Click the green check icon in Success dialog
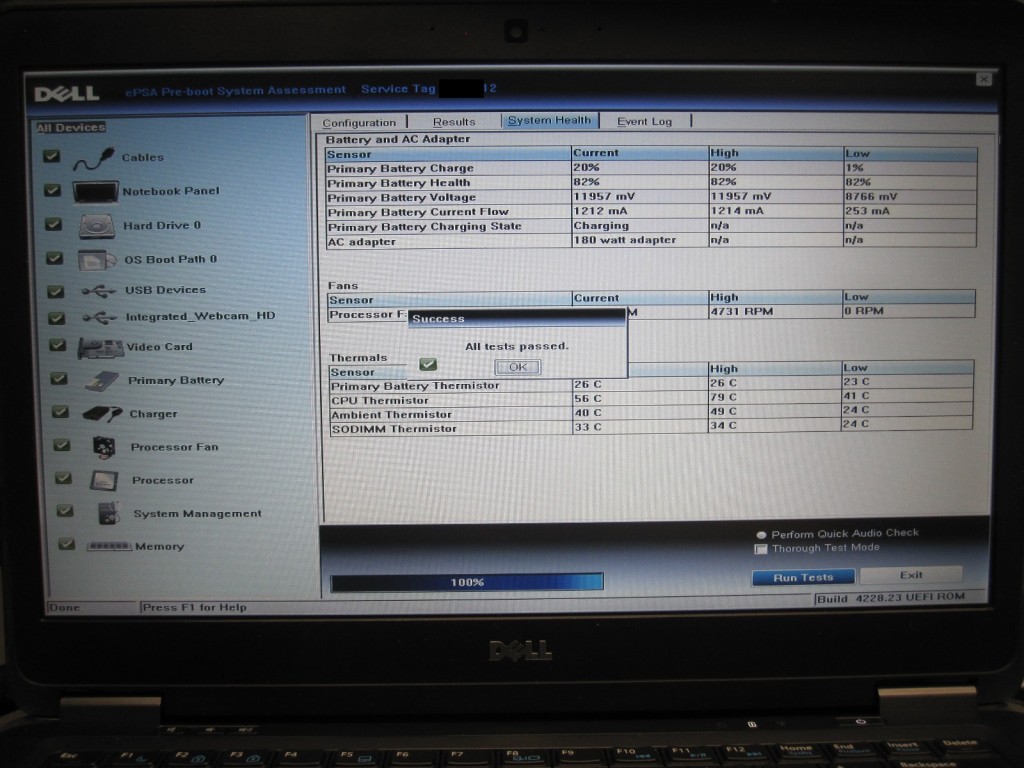1024x768 pixels. coord(428,364)
